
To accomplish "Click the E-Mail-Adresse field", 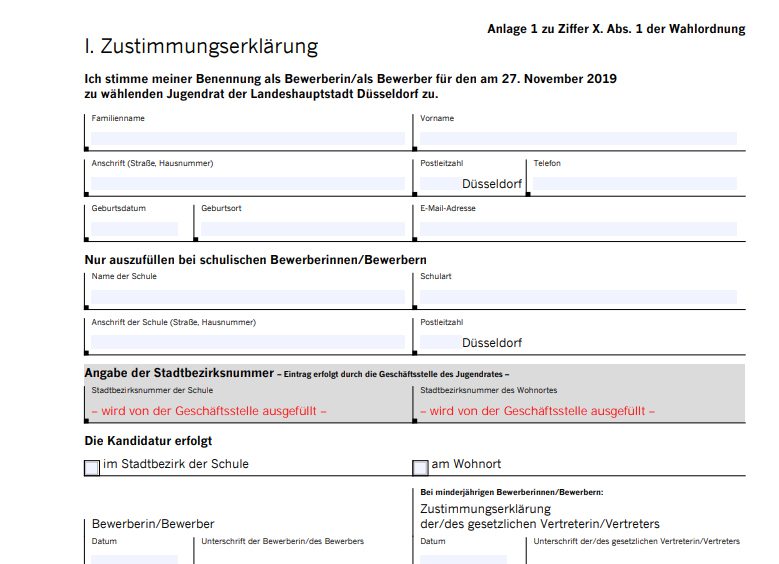I will [577, 229].
